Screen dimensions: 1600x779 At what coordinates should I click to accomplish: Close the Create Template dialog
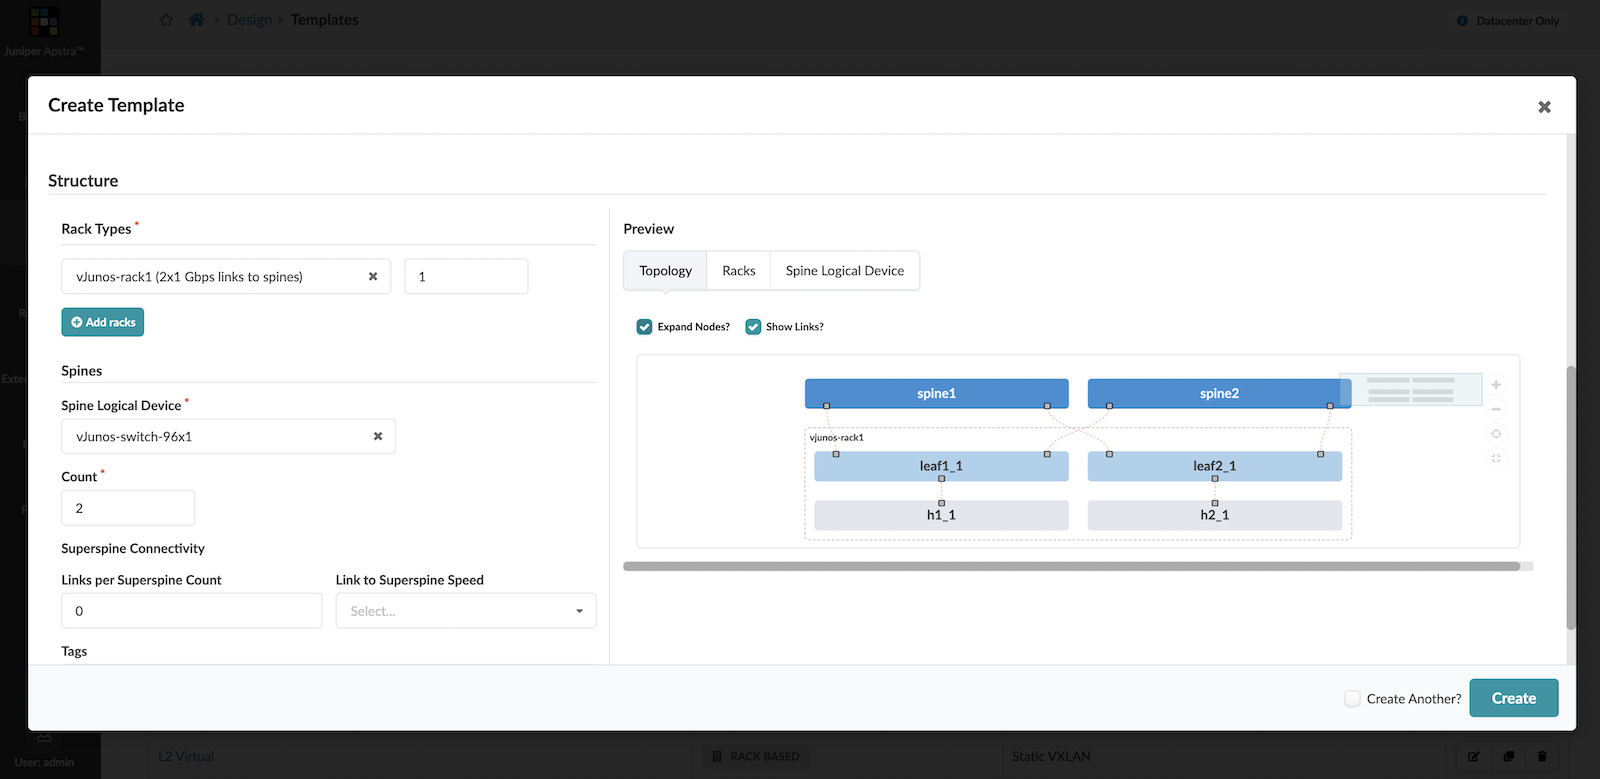(x=1544, y=107)
